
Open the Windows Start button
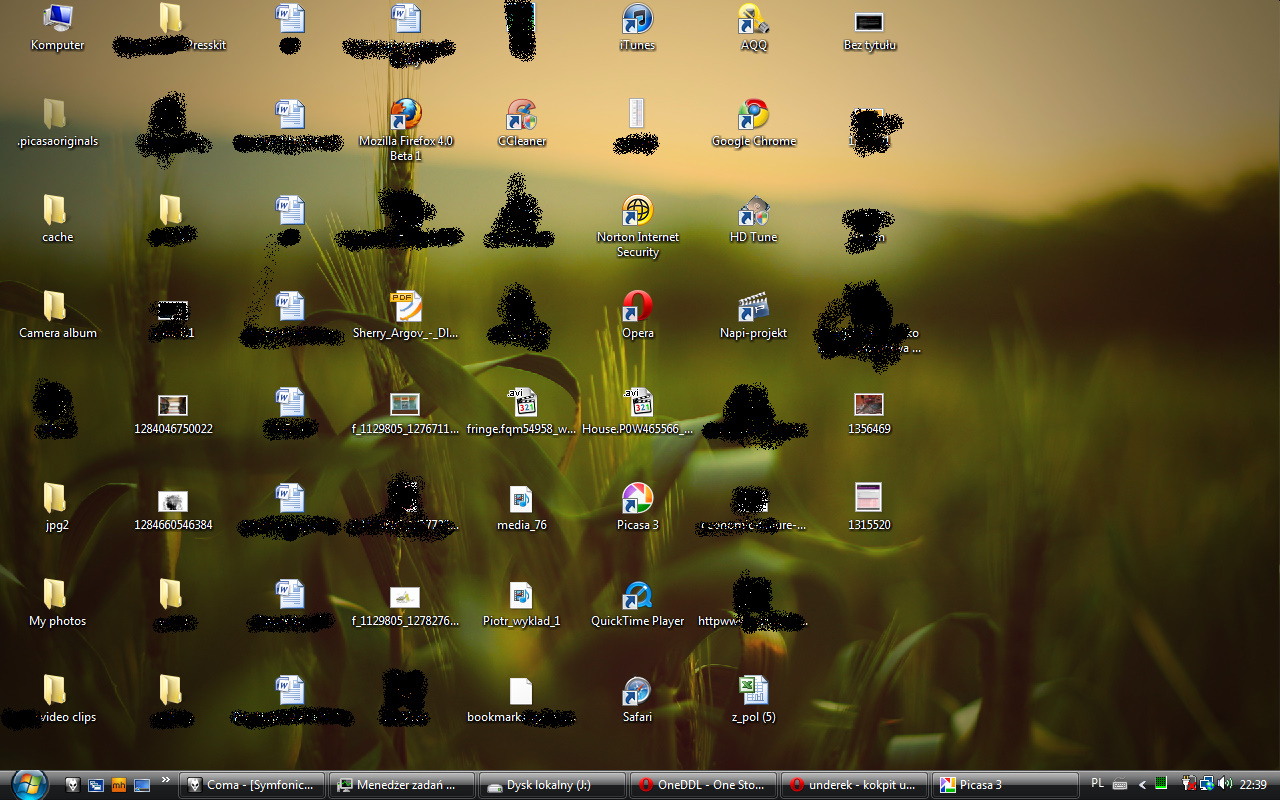(28, 784)
